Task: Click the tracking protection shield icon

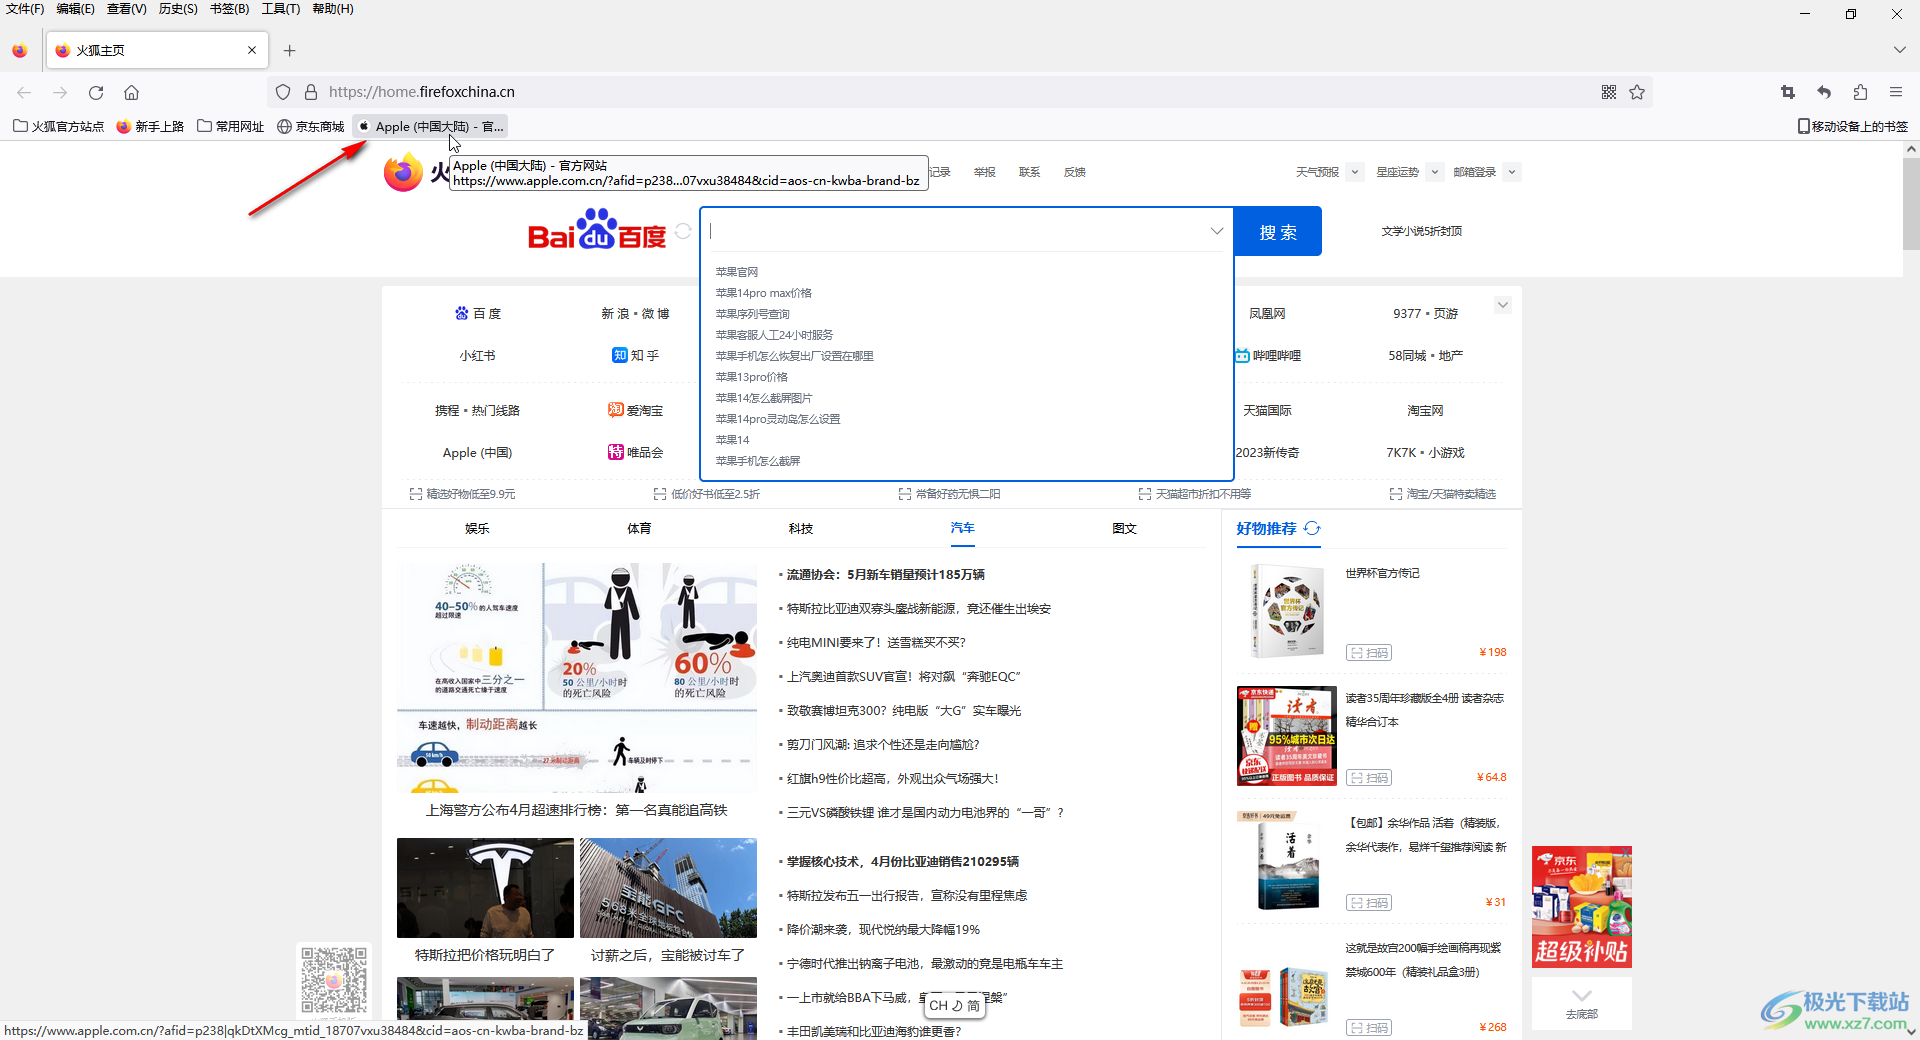Action: (x=283, y=92)
